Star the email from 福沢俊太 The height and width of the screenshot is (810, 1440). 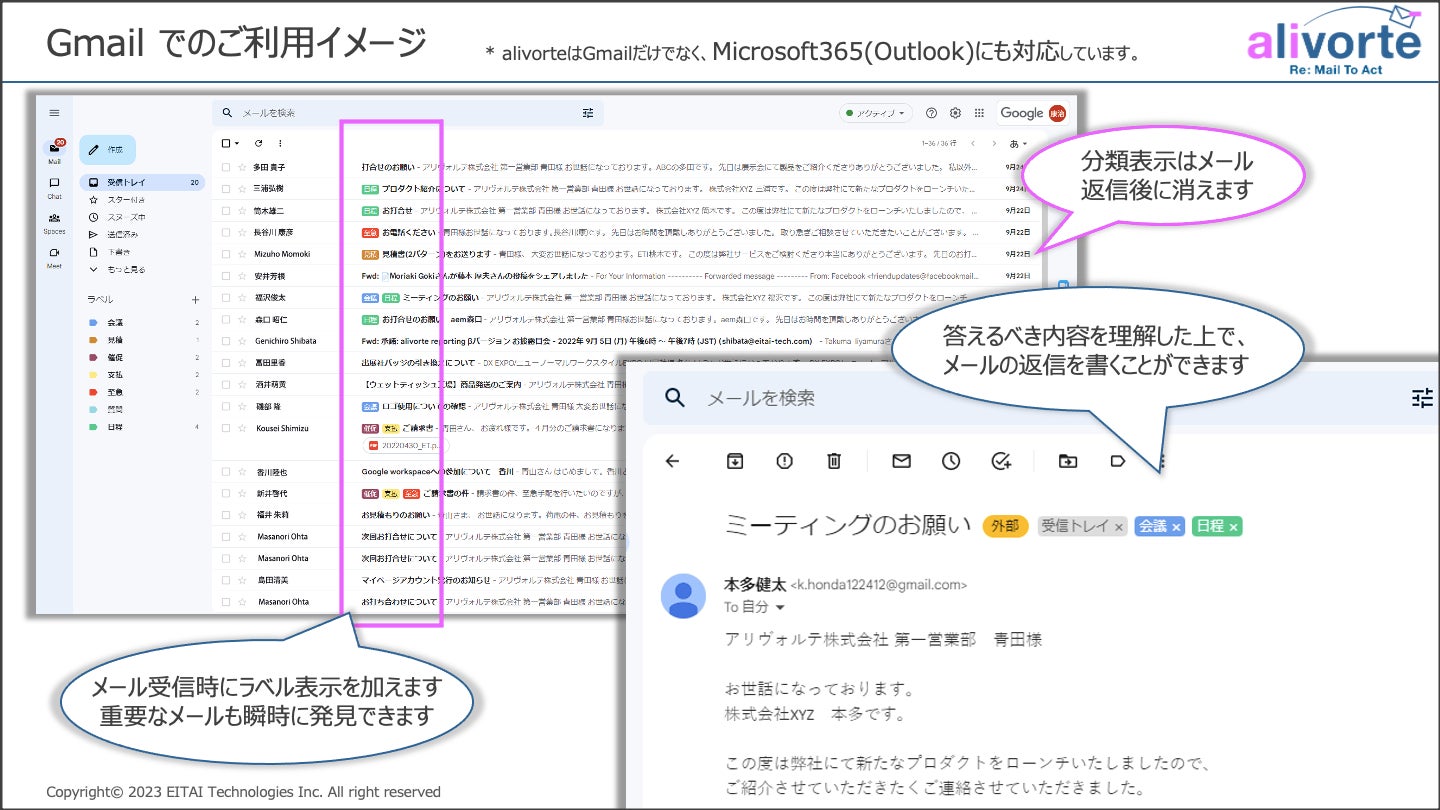(x=242, y=298)
